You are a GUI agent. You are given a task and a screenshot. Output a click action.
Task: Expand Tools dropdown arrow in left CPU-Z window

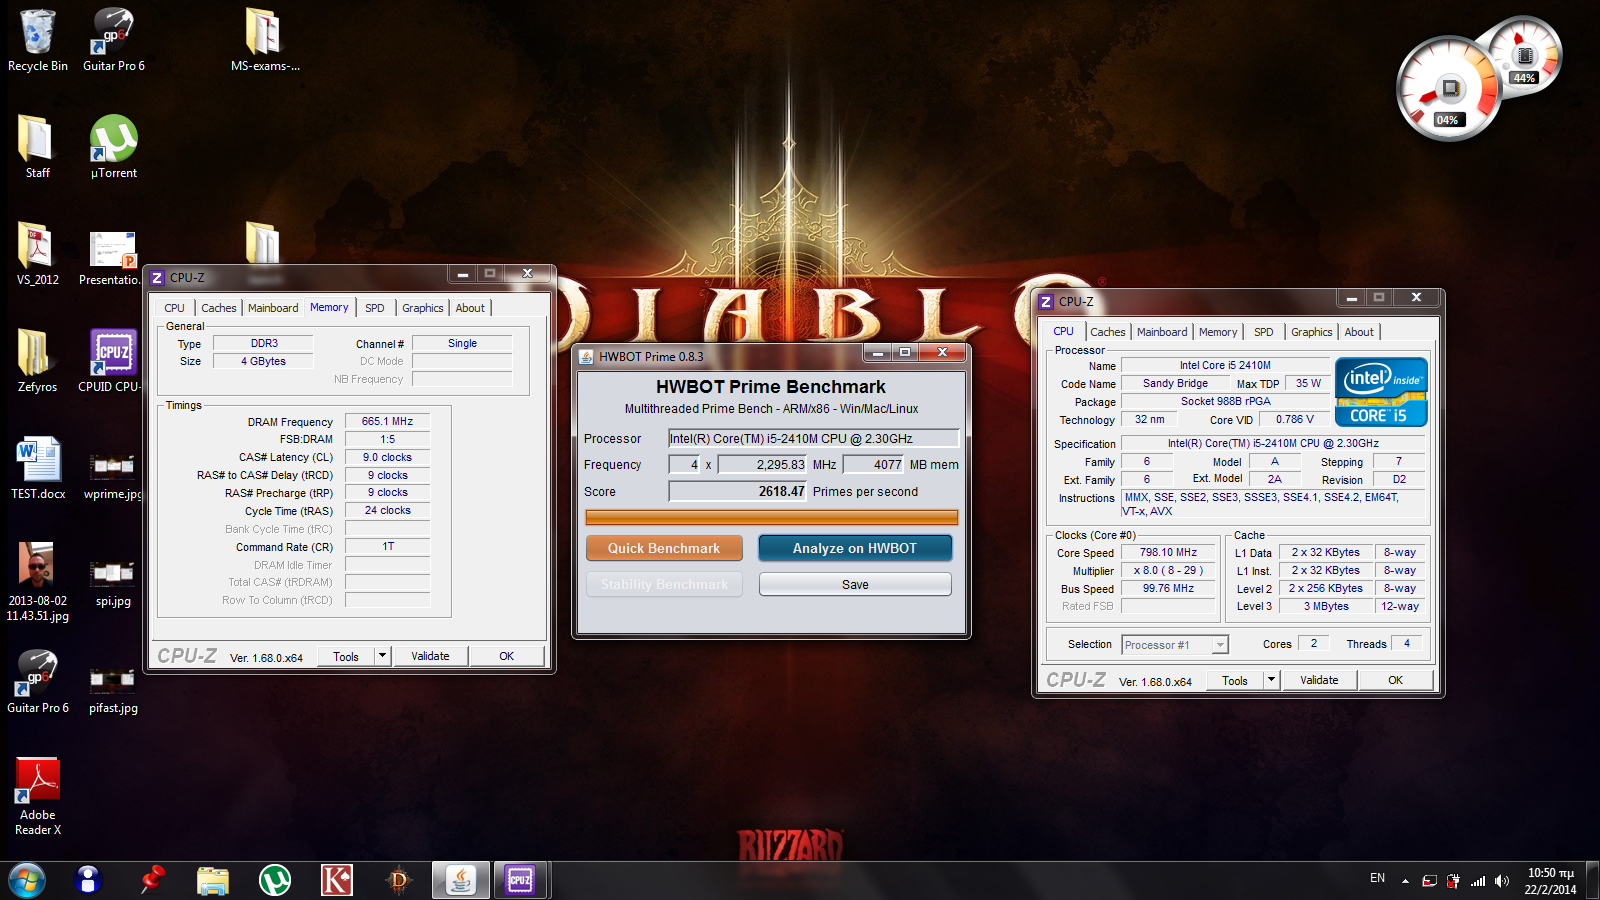click(382, 656)
